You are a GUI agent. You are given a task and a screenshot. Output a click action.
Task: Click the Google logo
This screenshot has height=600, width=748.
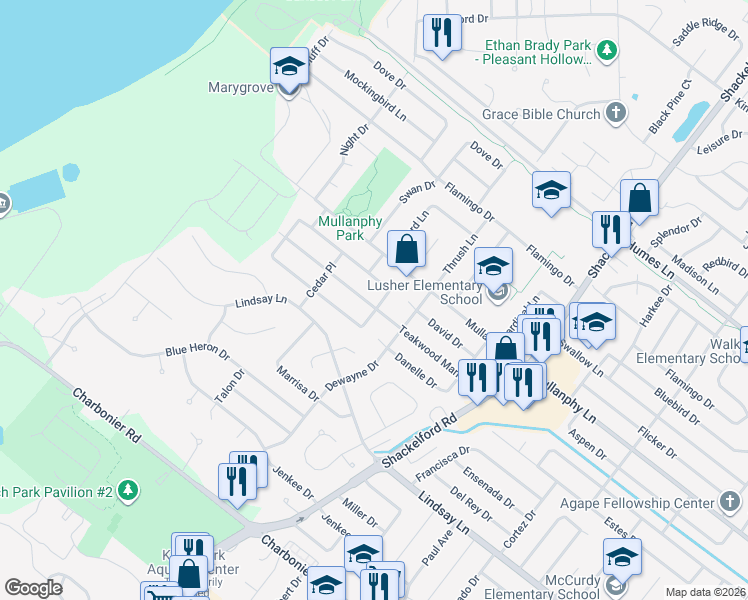coord(33,588)
